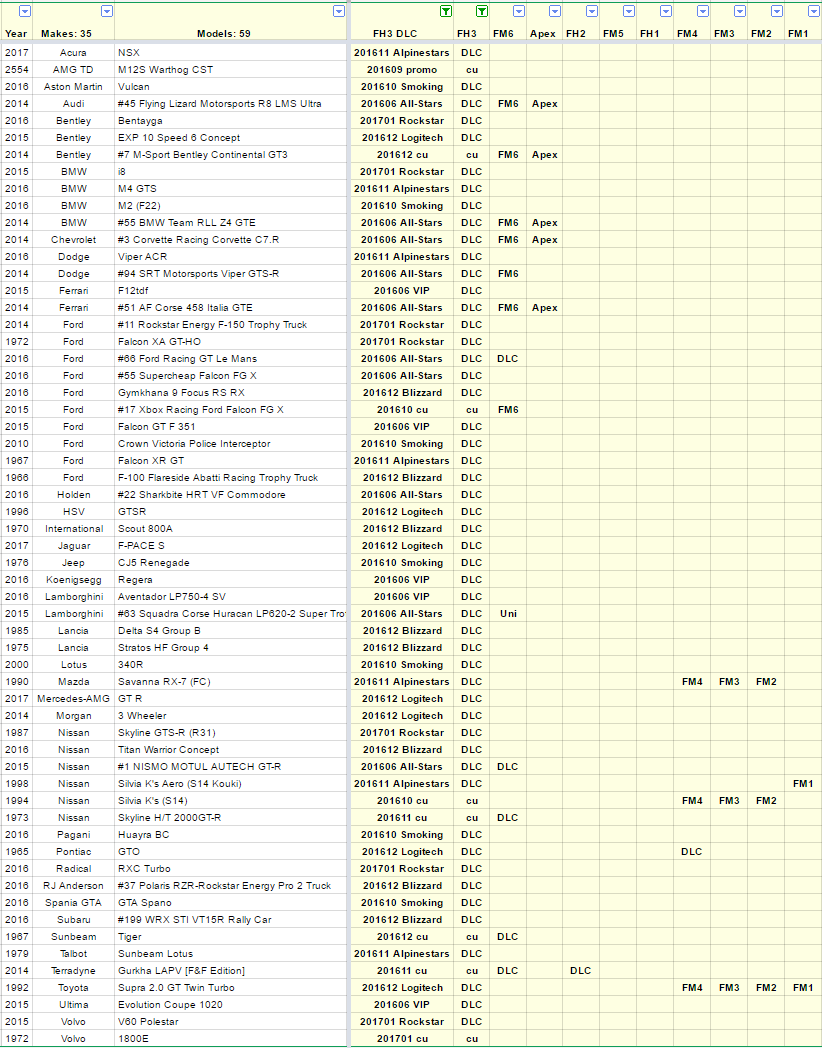Select the 'Gymkhana 9 Focus RS RX' cell
This screenshot has height=1048, width=822.
pos(231,393)
